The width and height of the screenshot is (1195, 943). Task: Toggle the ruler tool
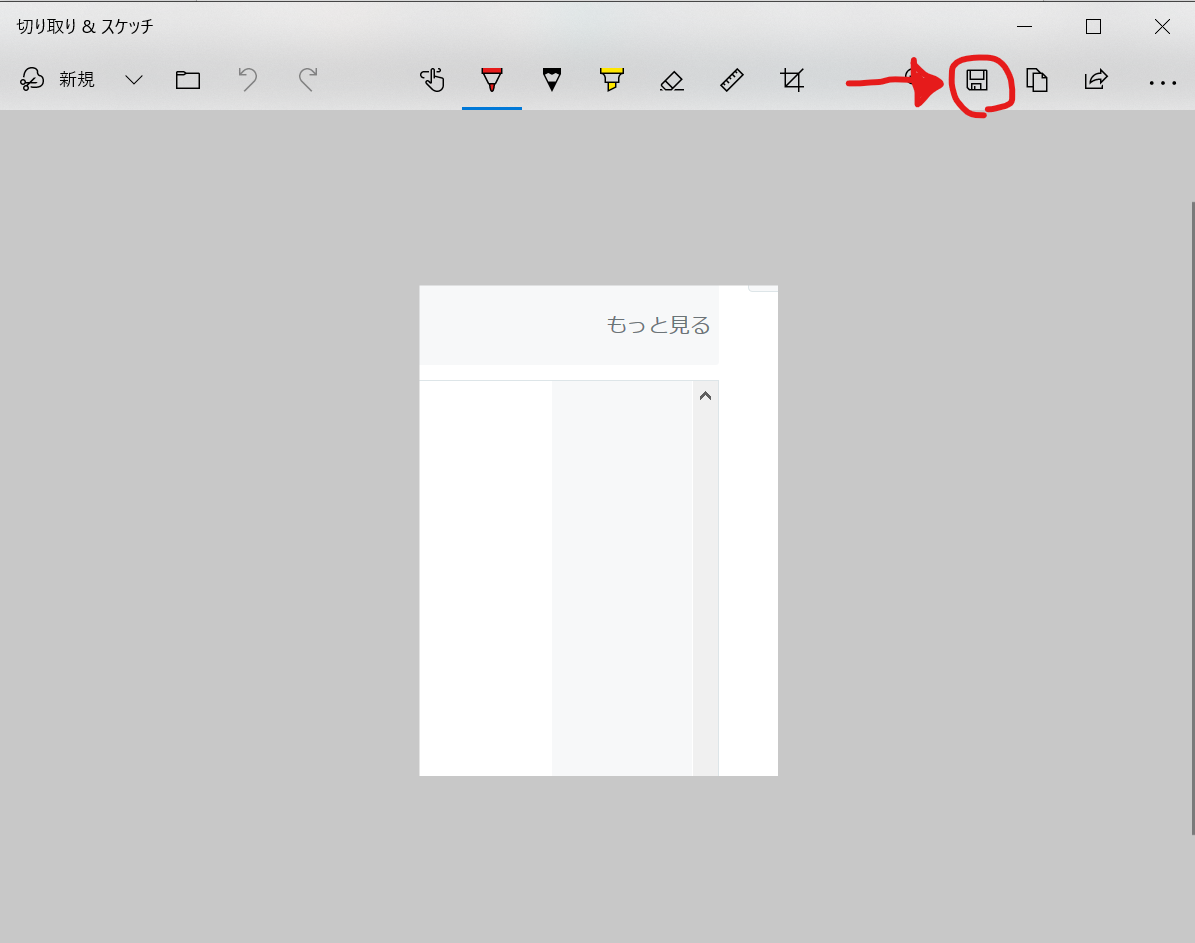[732, 80]
